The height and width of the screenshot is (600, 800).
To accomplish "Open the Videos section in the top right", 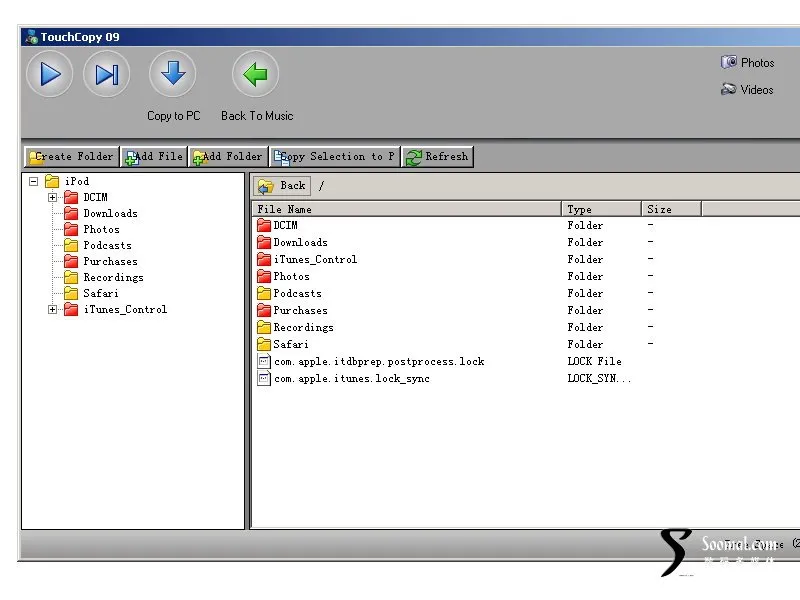I will pyautogui.click(x=747, y=90).
